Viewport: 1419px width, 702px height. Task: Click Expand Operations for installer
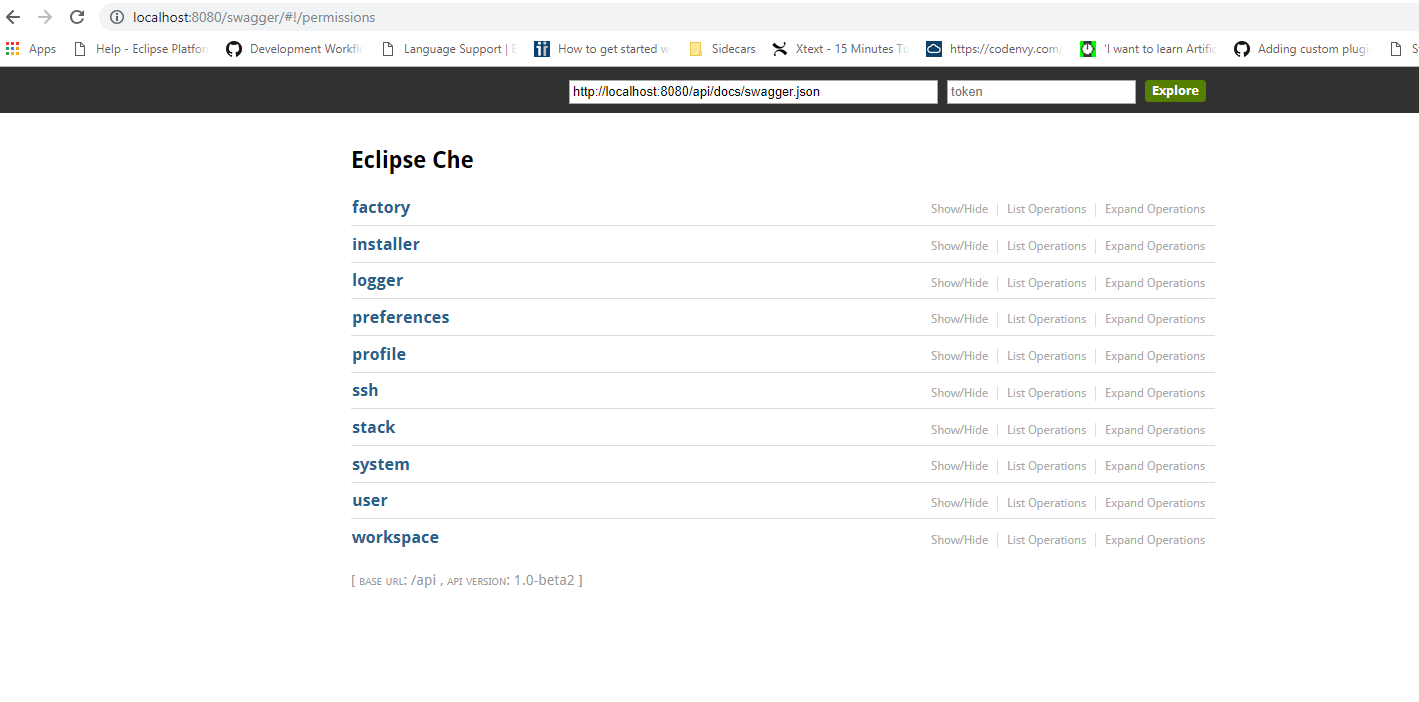[x=1155, y=246]
